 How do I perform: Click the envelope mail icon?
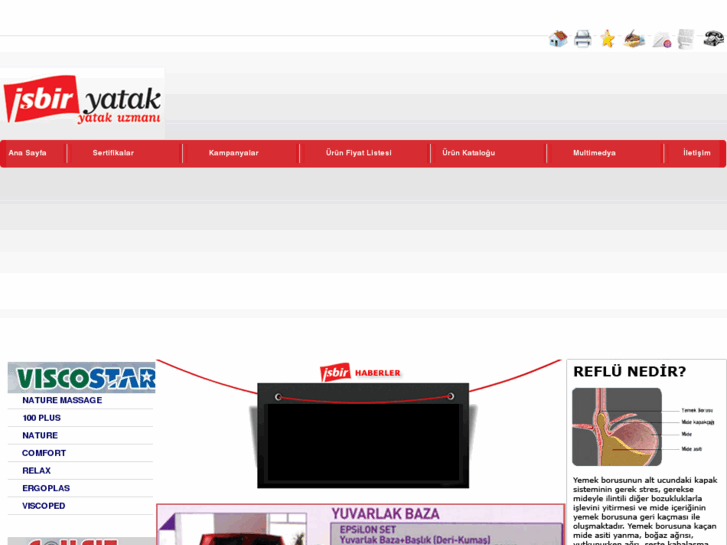click(662, 40)
